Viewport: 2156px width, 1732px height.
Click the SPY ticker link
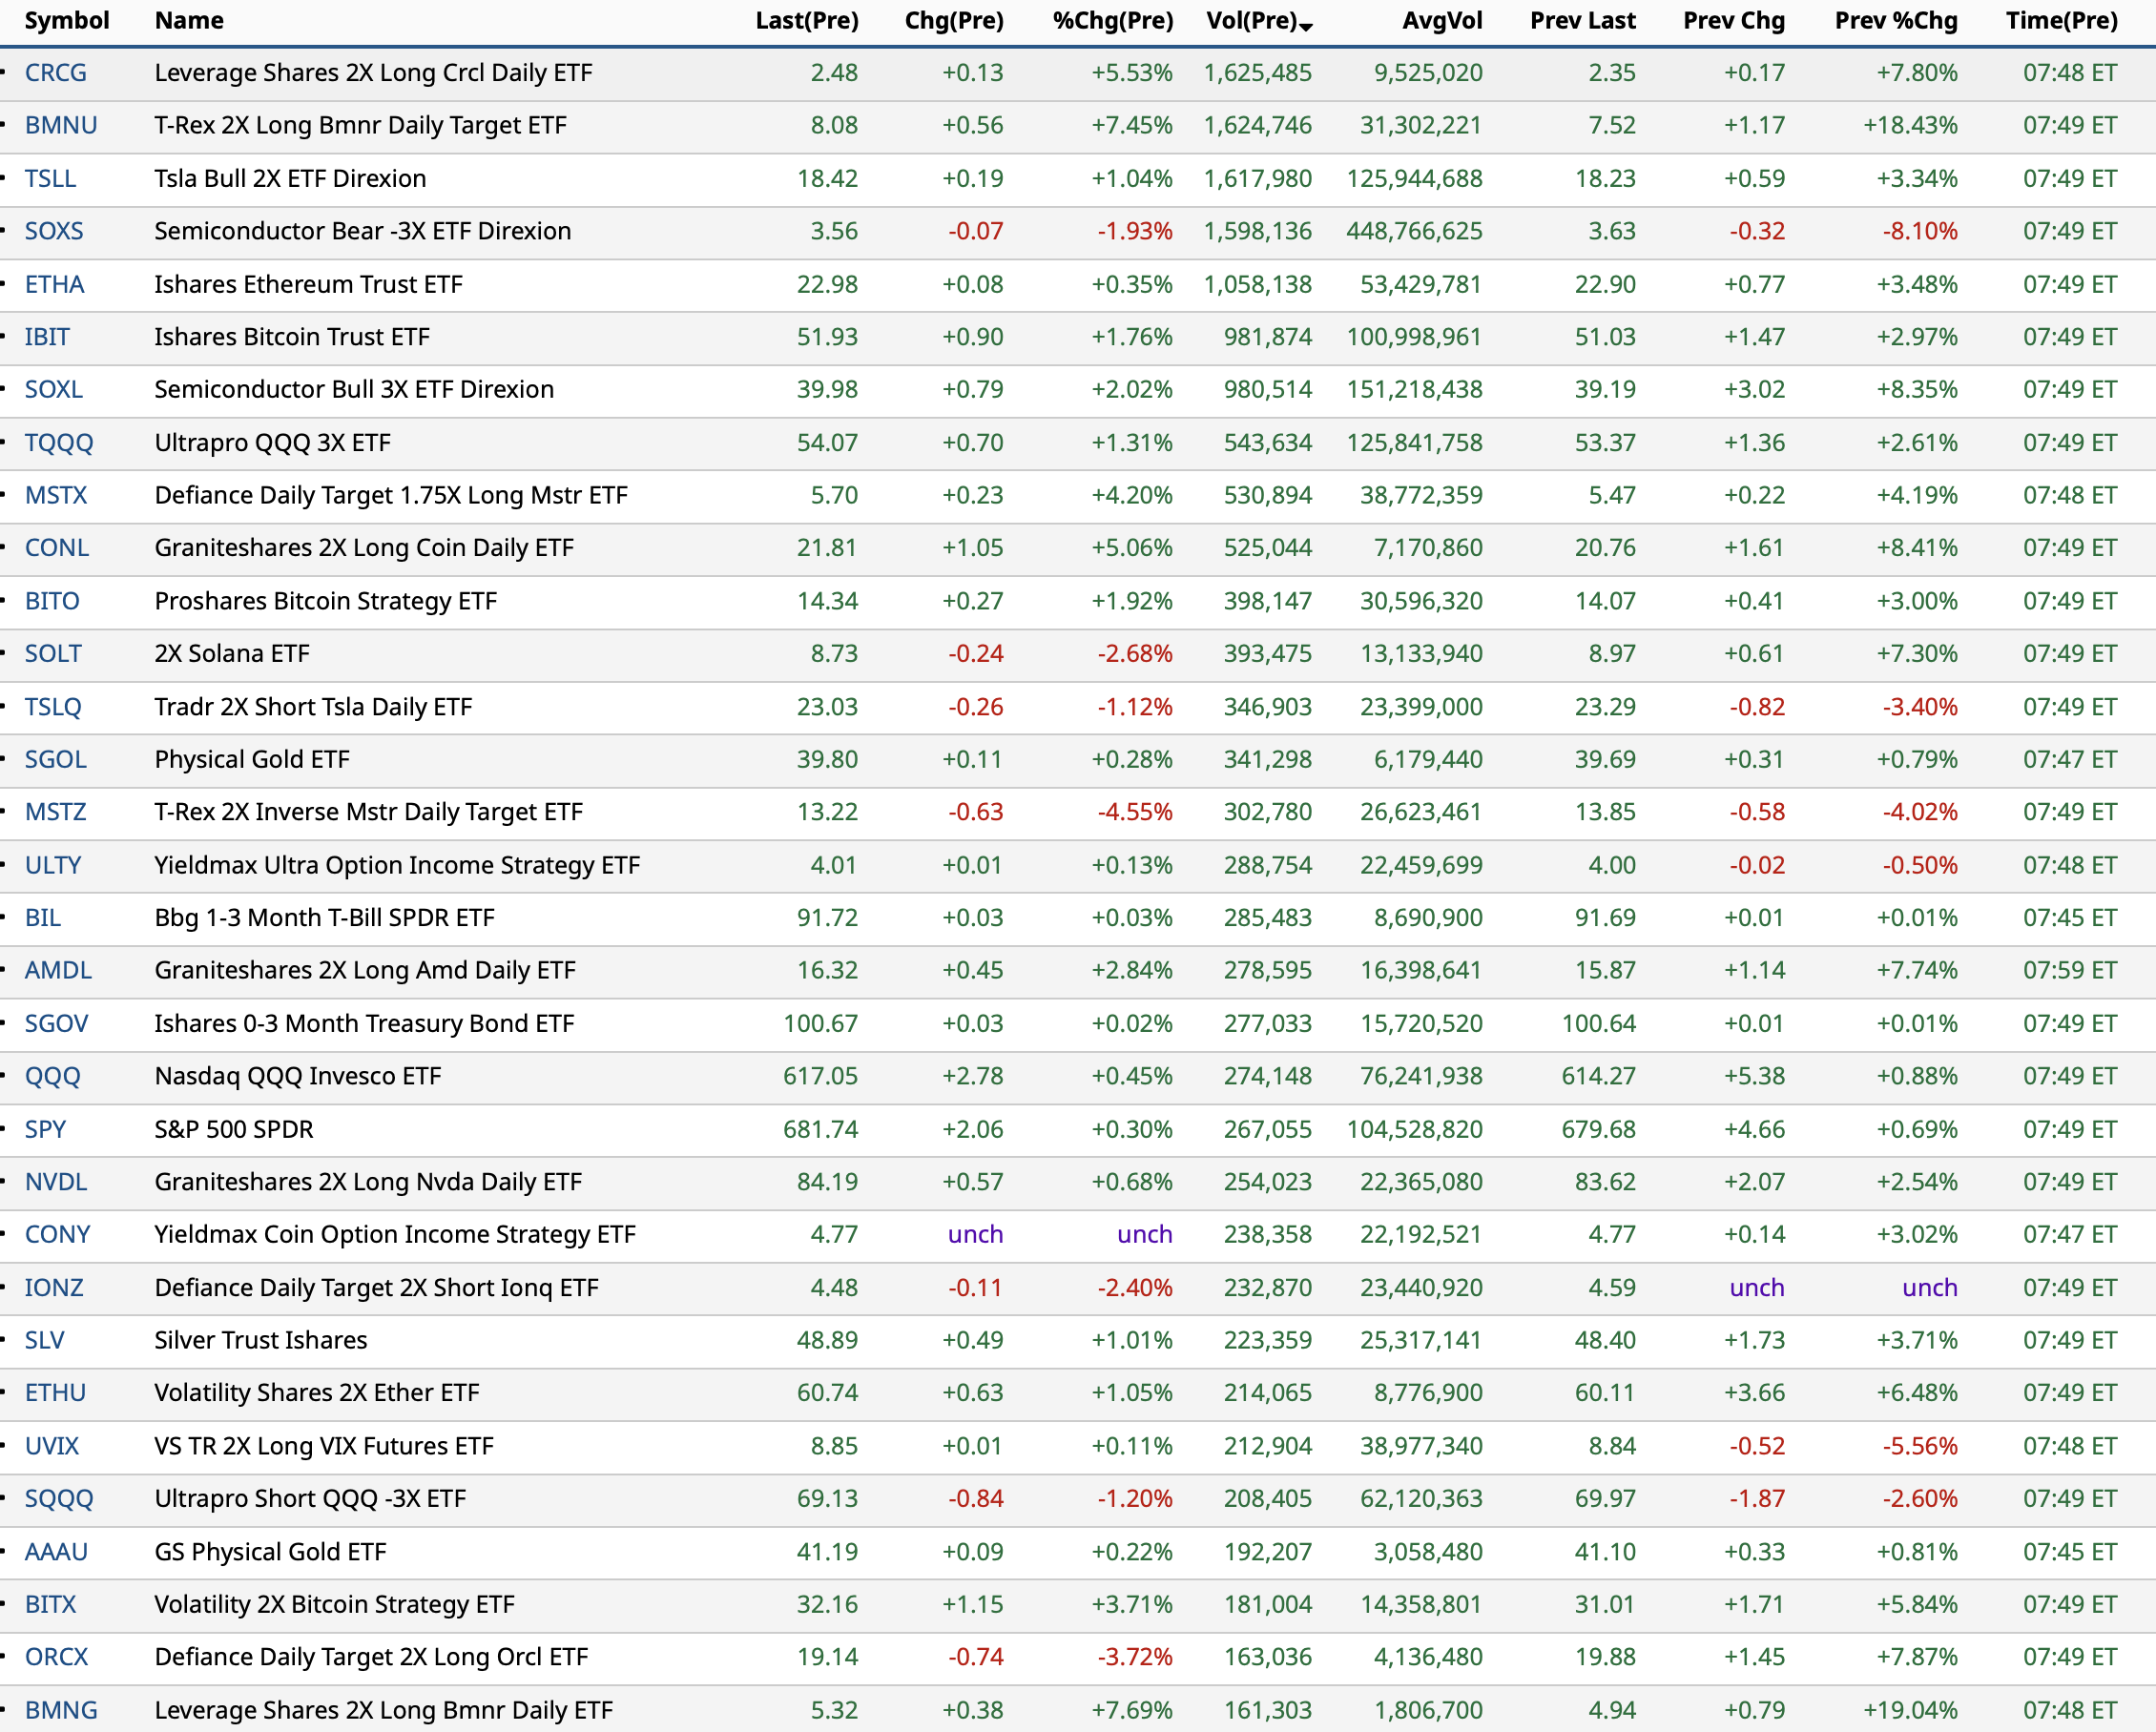45,1129
